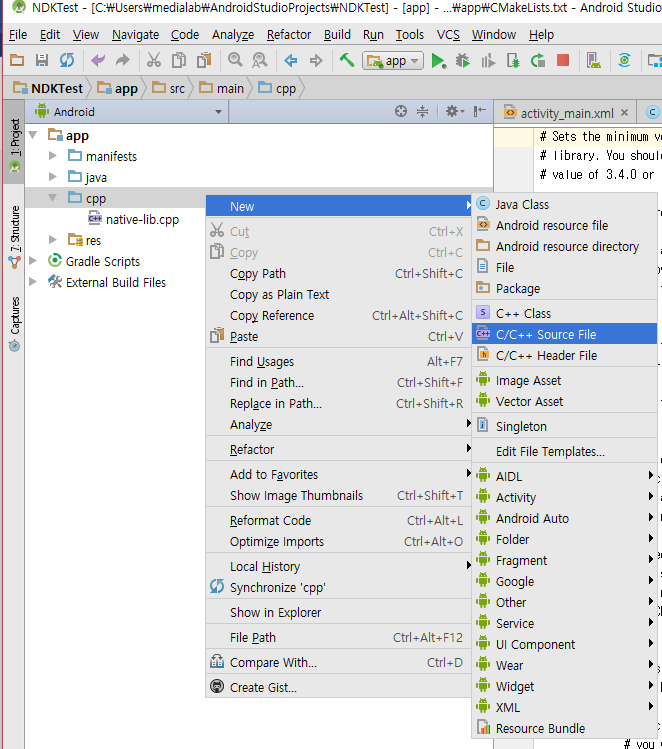This screenshot has height=749, width=662.
Task: Open the Refactor menu in menu bar
Action: [x=289, y=34]
